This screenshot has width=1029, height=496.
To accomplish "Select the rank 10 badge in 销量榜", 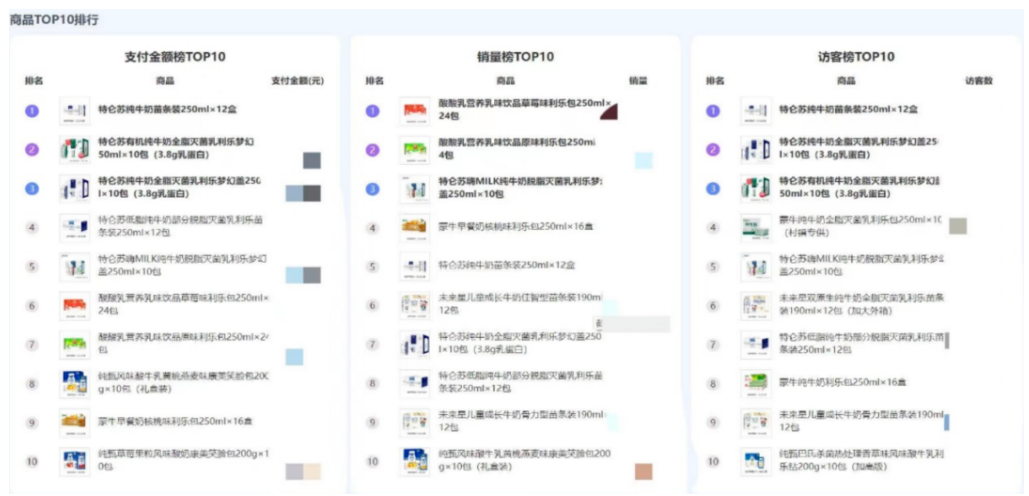I will coord(373,462).
